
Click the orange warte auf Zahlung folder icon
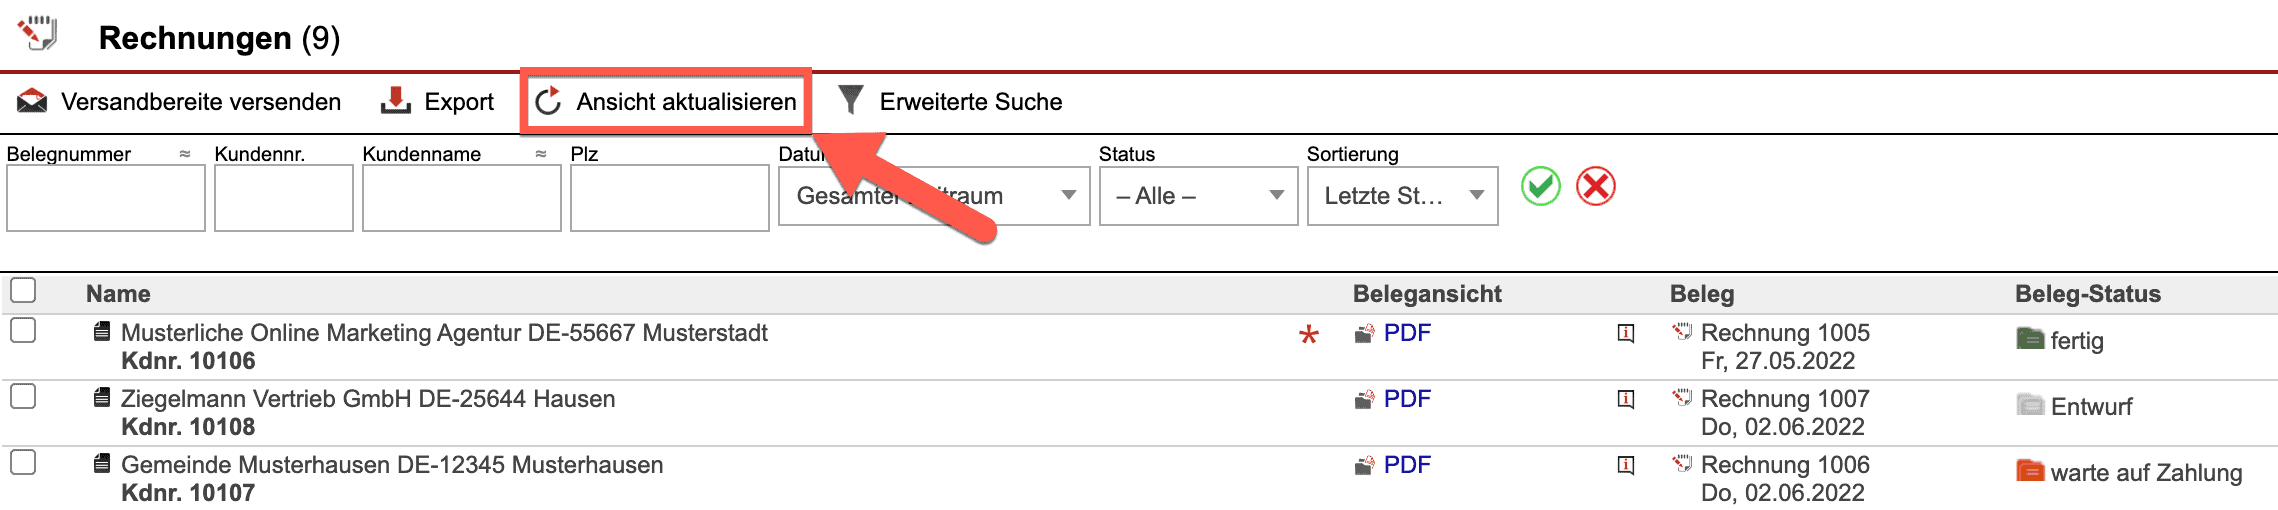(x=2029, y=471)
